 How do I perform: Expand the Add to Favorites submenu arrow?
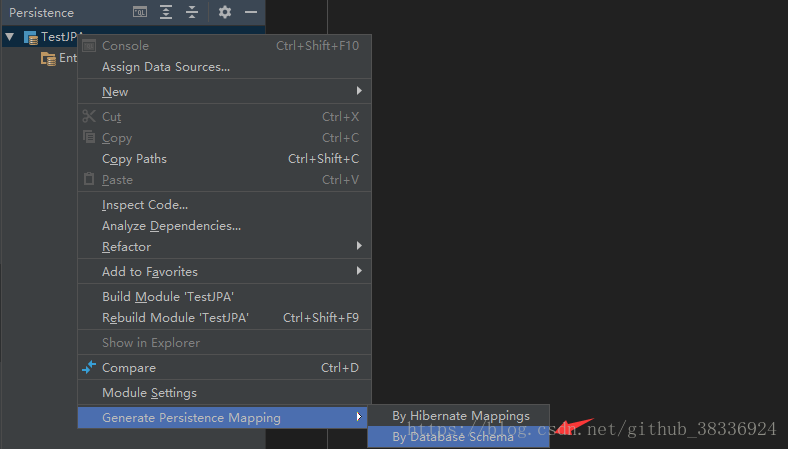point(359,271)
